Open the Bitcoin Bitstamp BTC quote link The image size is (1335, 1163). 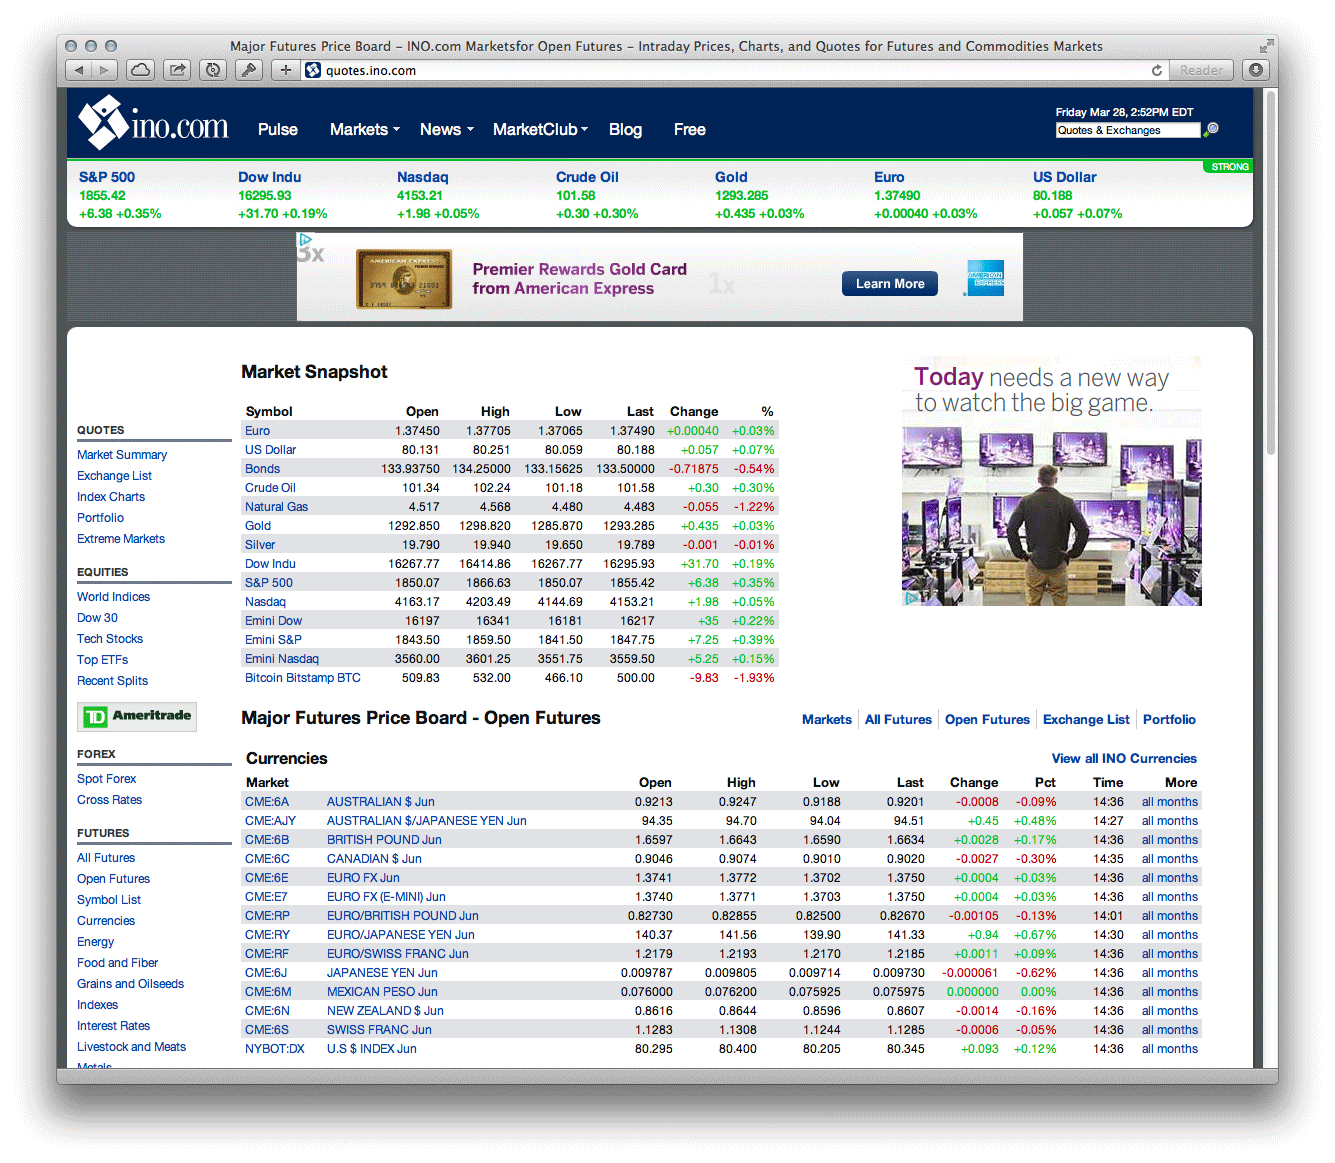pos(302,678)
